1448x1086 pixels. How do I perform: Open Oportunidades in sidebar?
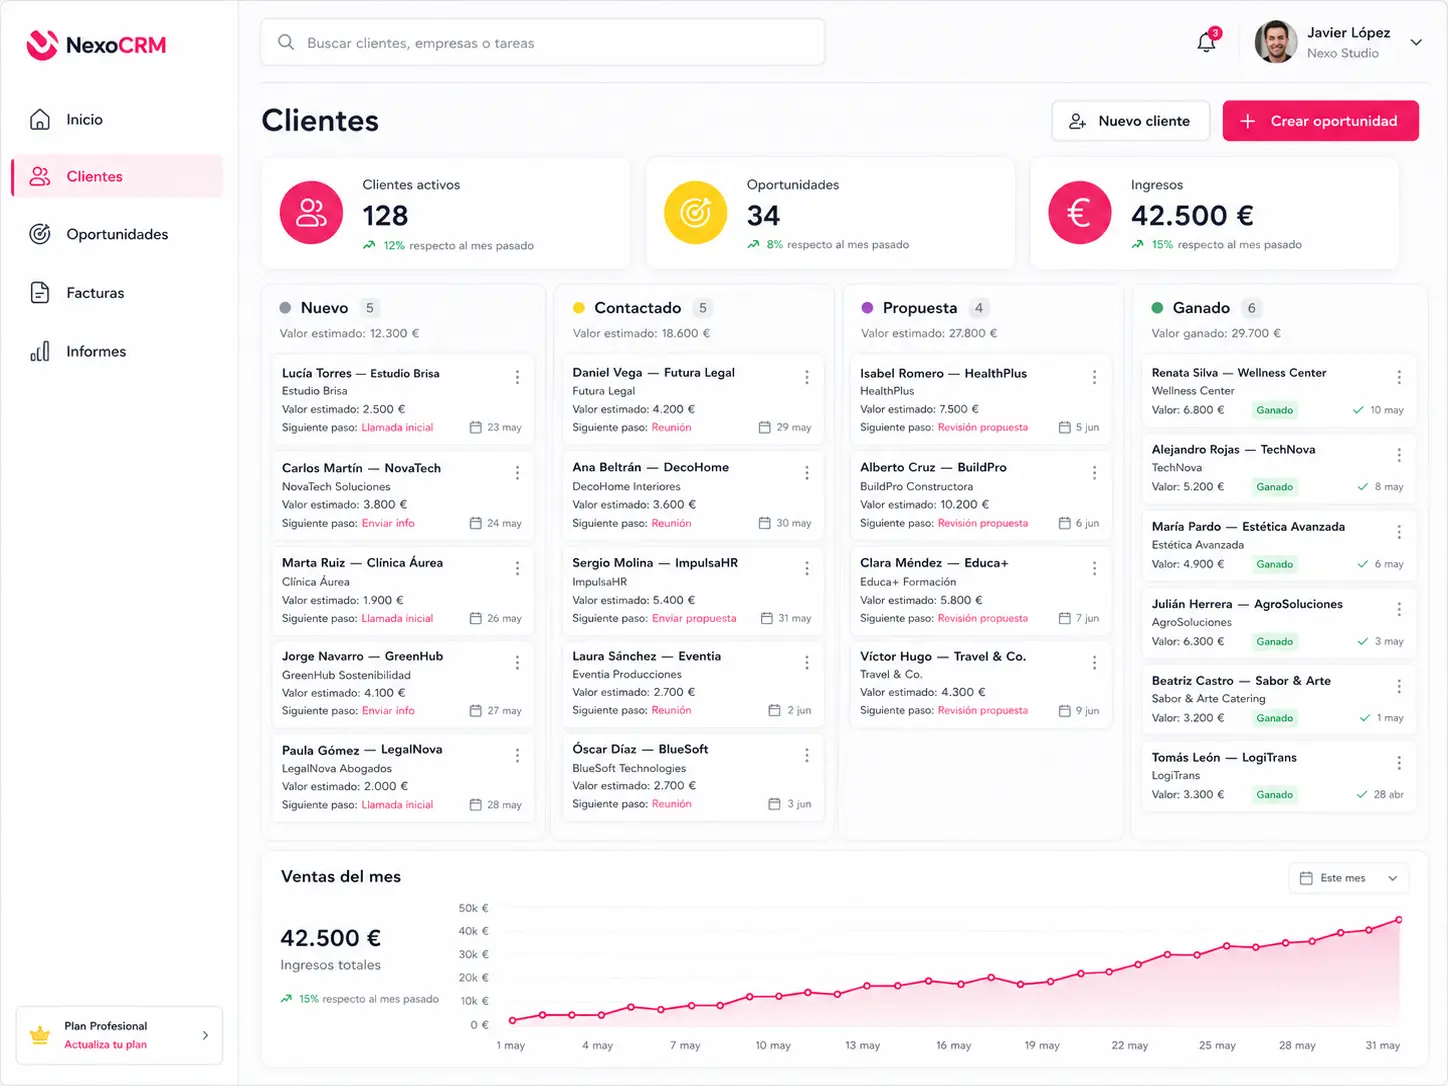(x=117, y=234)
